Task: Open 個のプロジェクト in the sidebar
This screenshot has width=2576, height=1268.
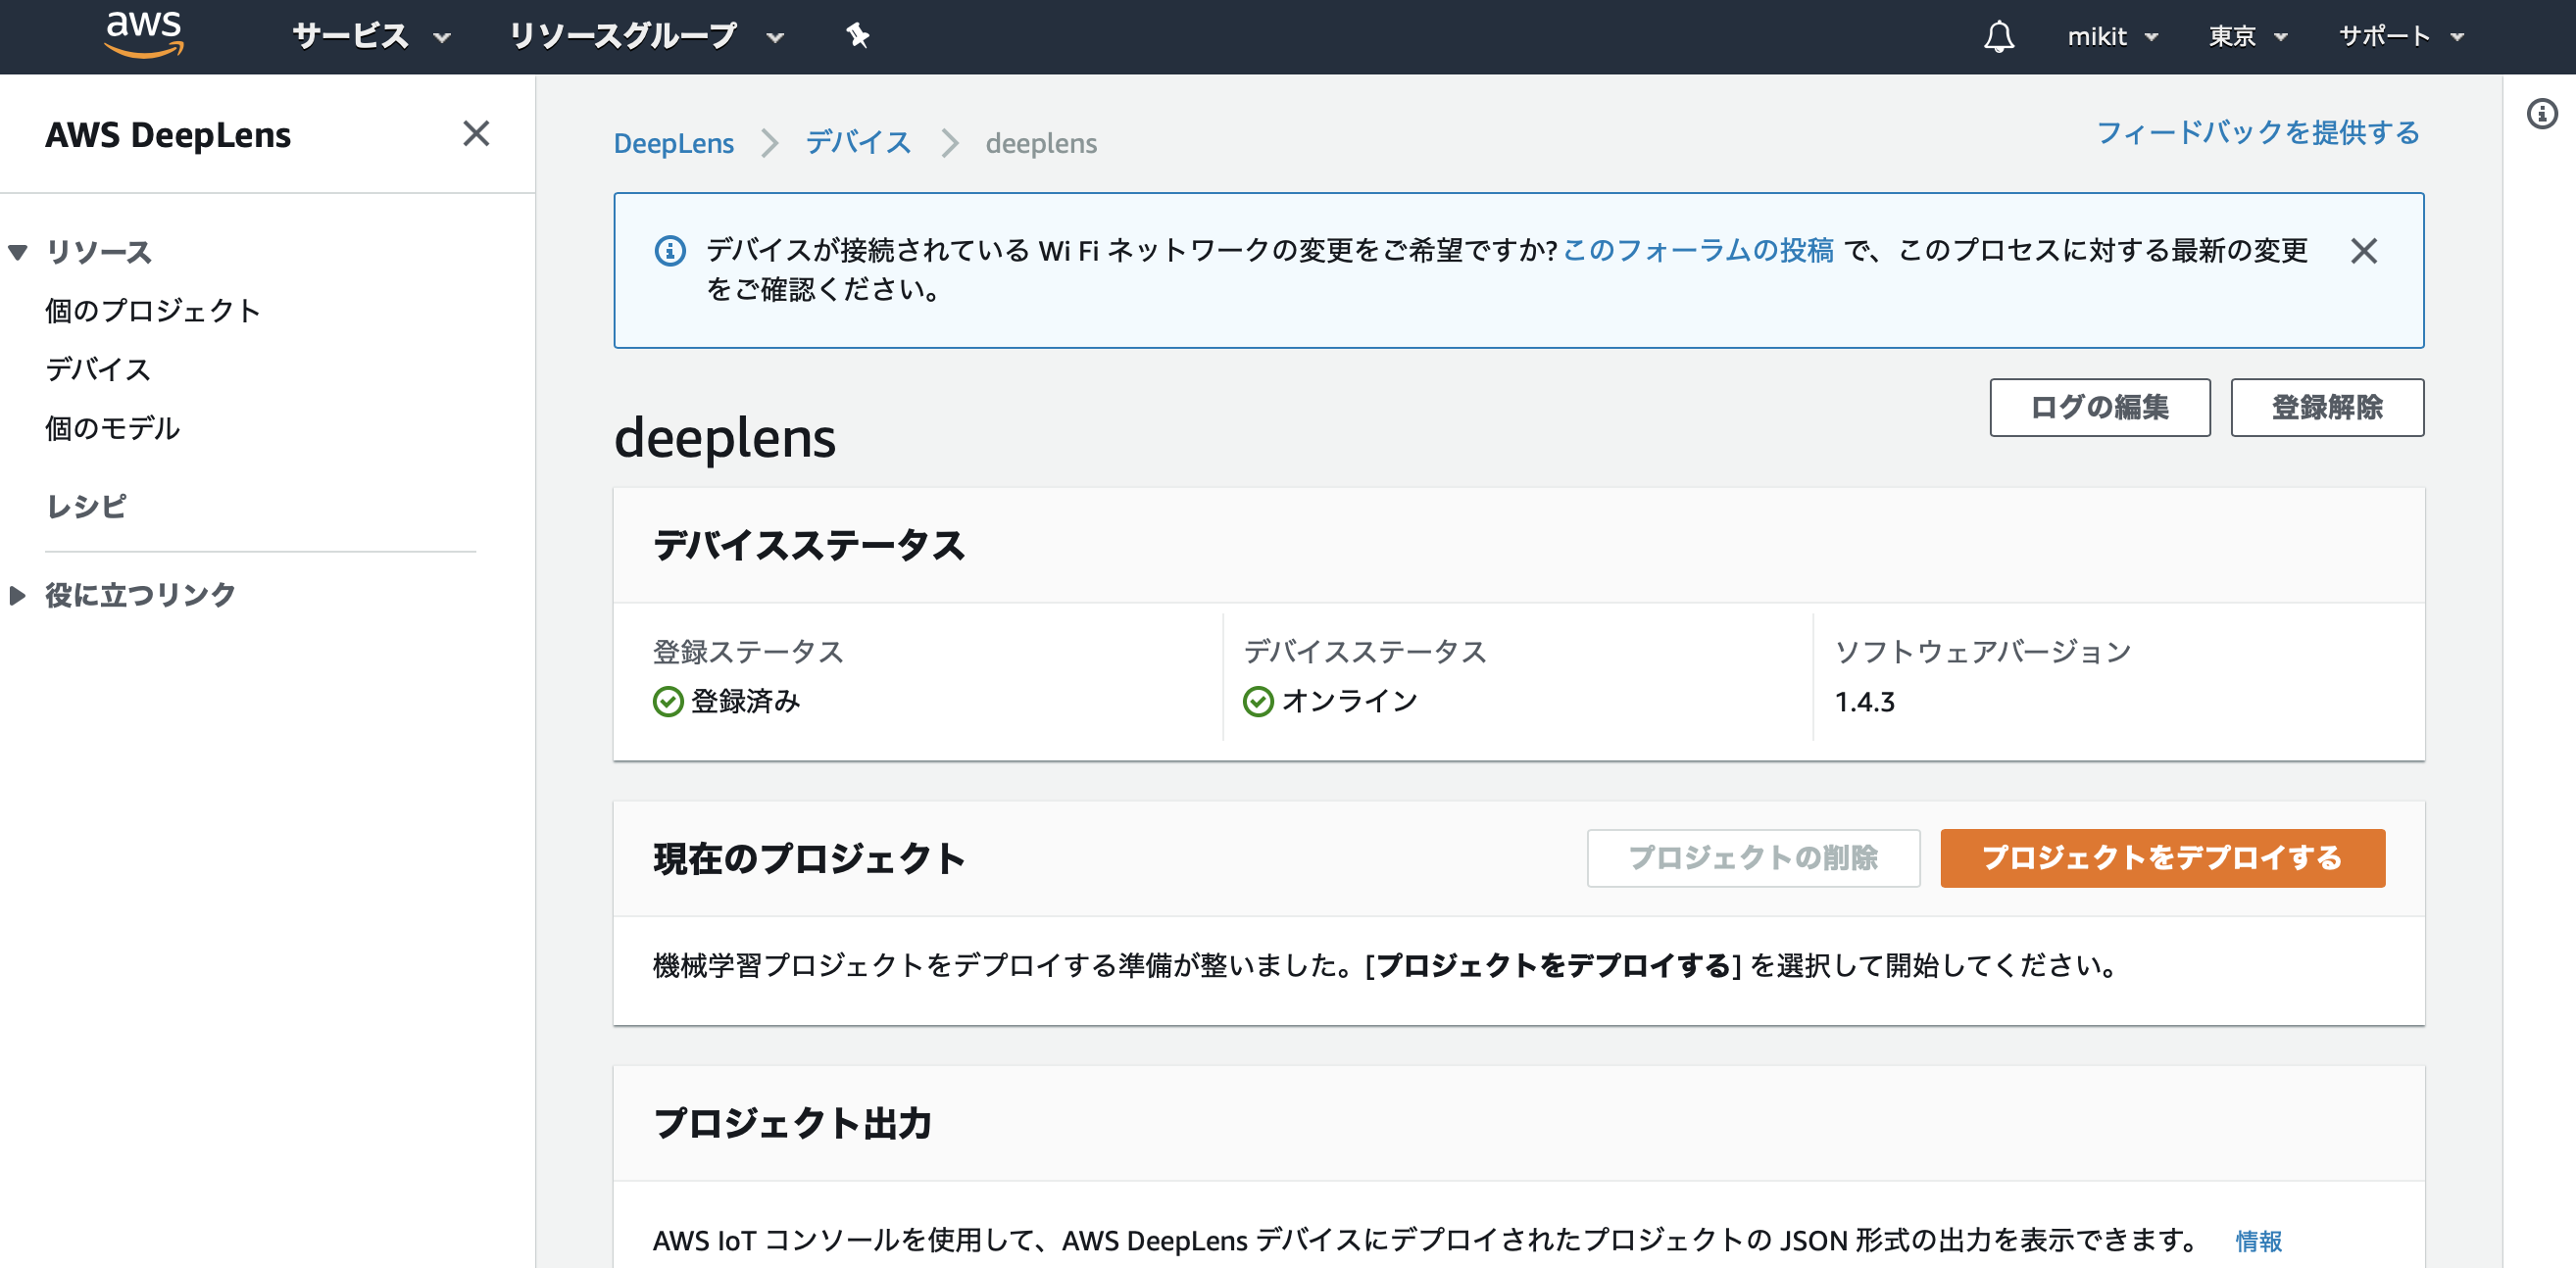Action: (152, 311)
